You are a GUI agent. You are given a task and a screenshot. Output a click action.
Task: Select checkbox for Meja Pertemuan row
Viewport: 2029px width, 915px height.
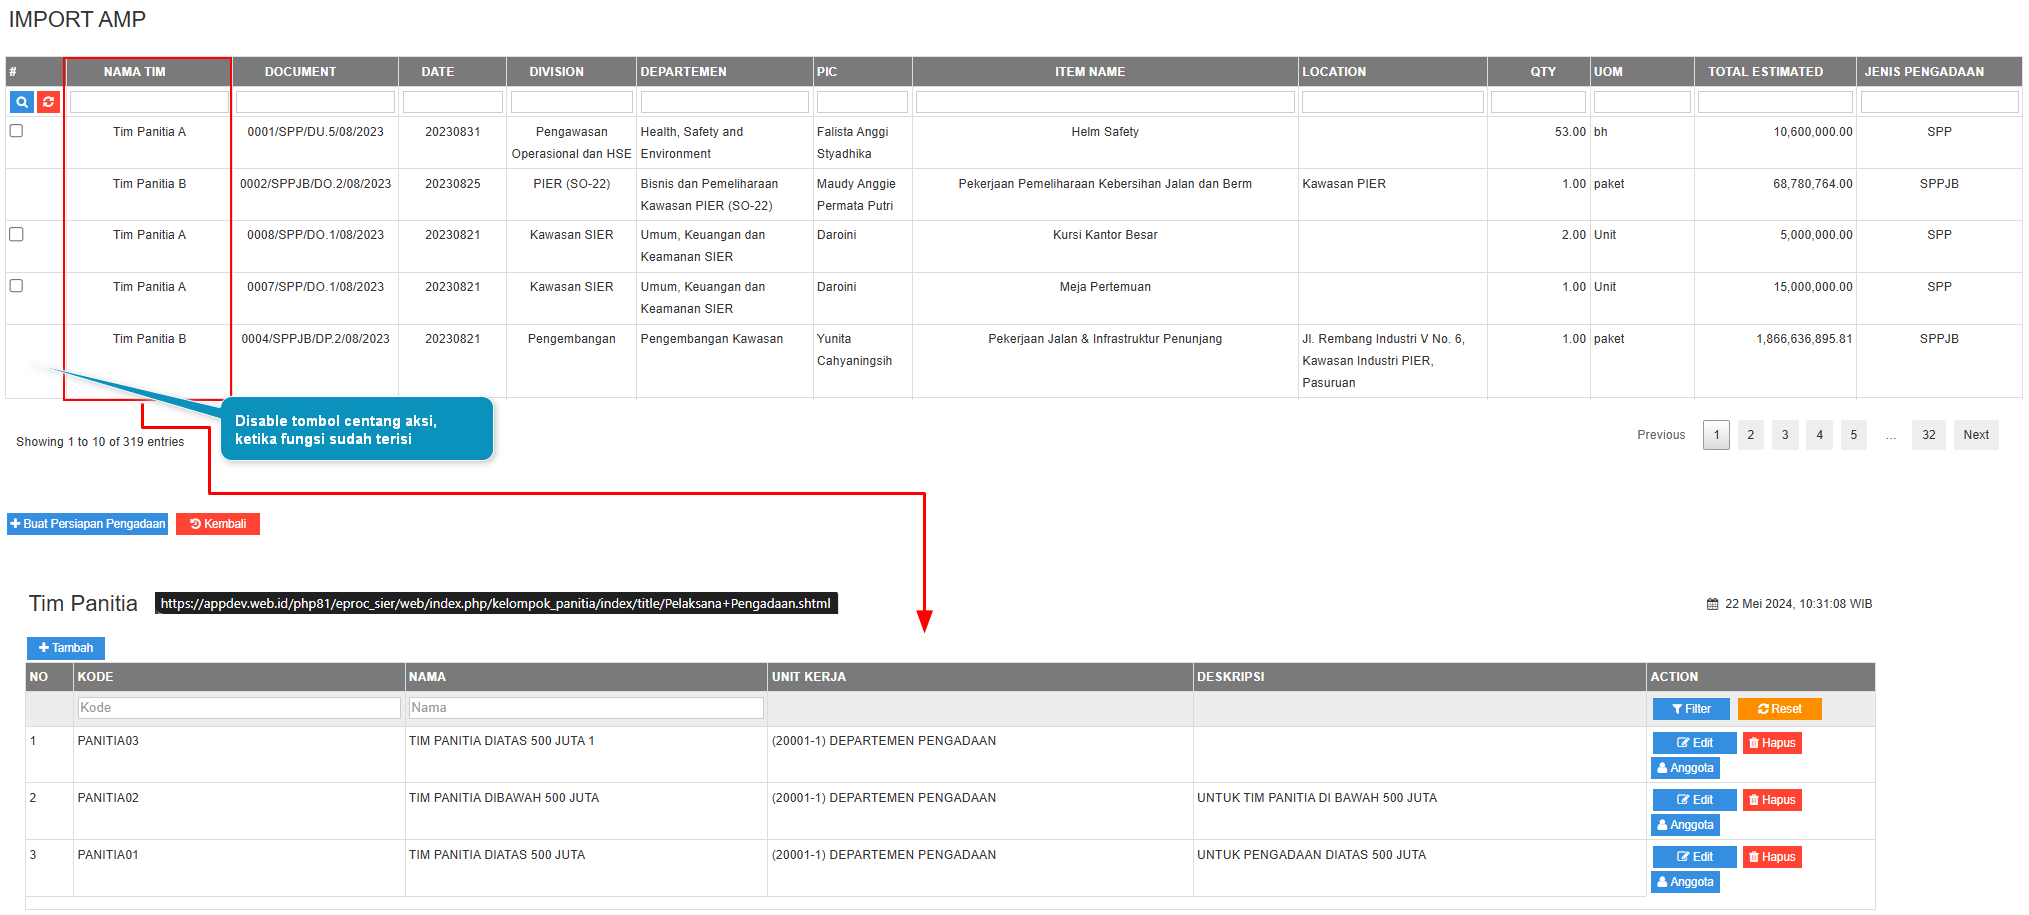click(16, 286)
